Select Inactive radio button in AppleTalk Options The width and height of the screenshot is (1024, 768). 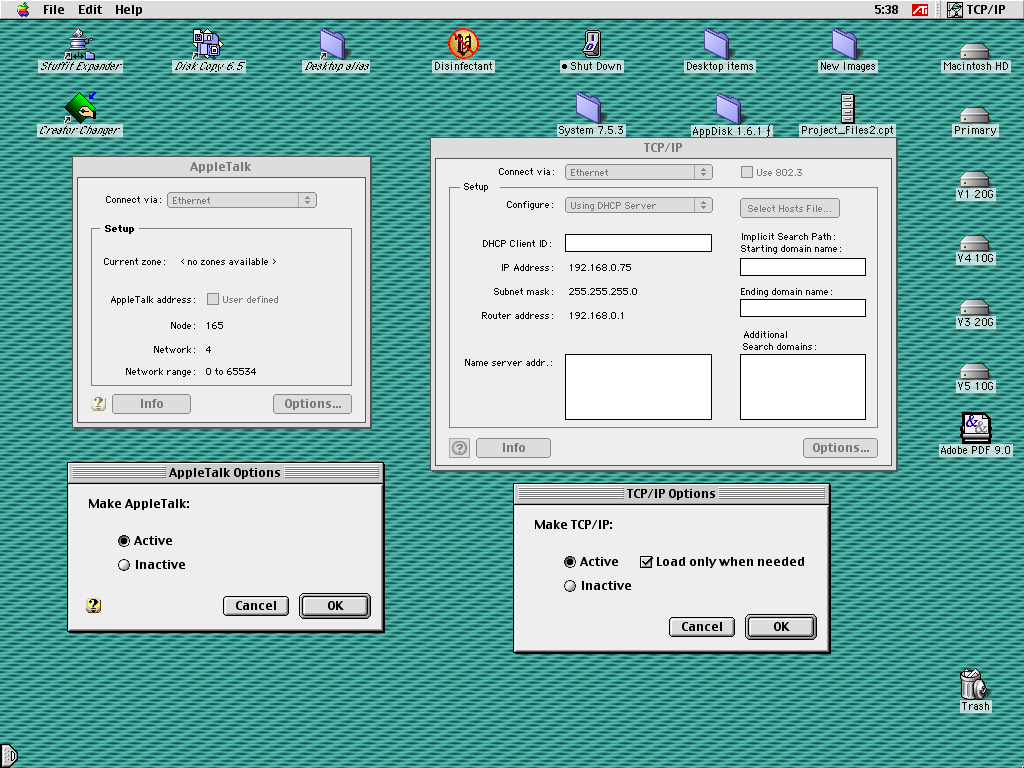[124, 565]
